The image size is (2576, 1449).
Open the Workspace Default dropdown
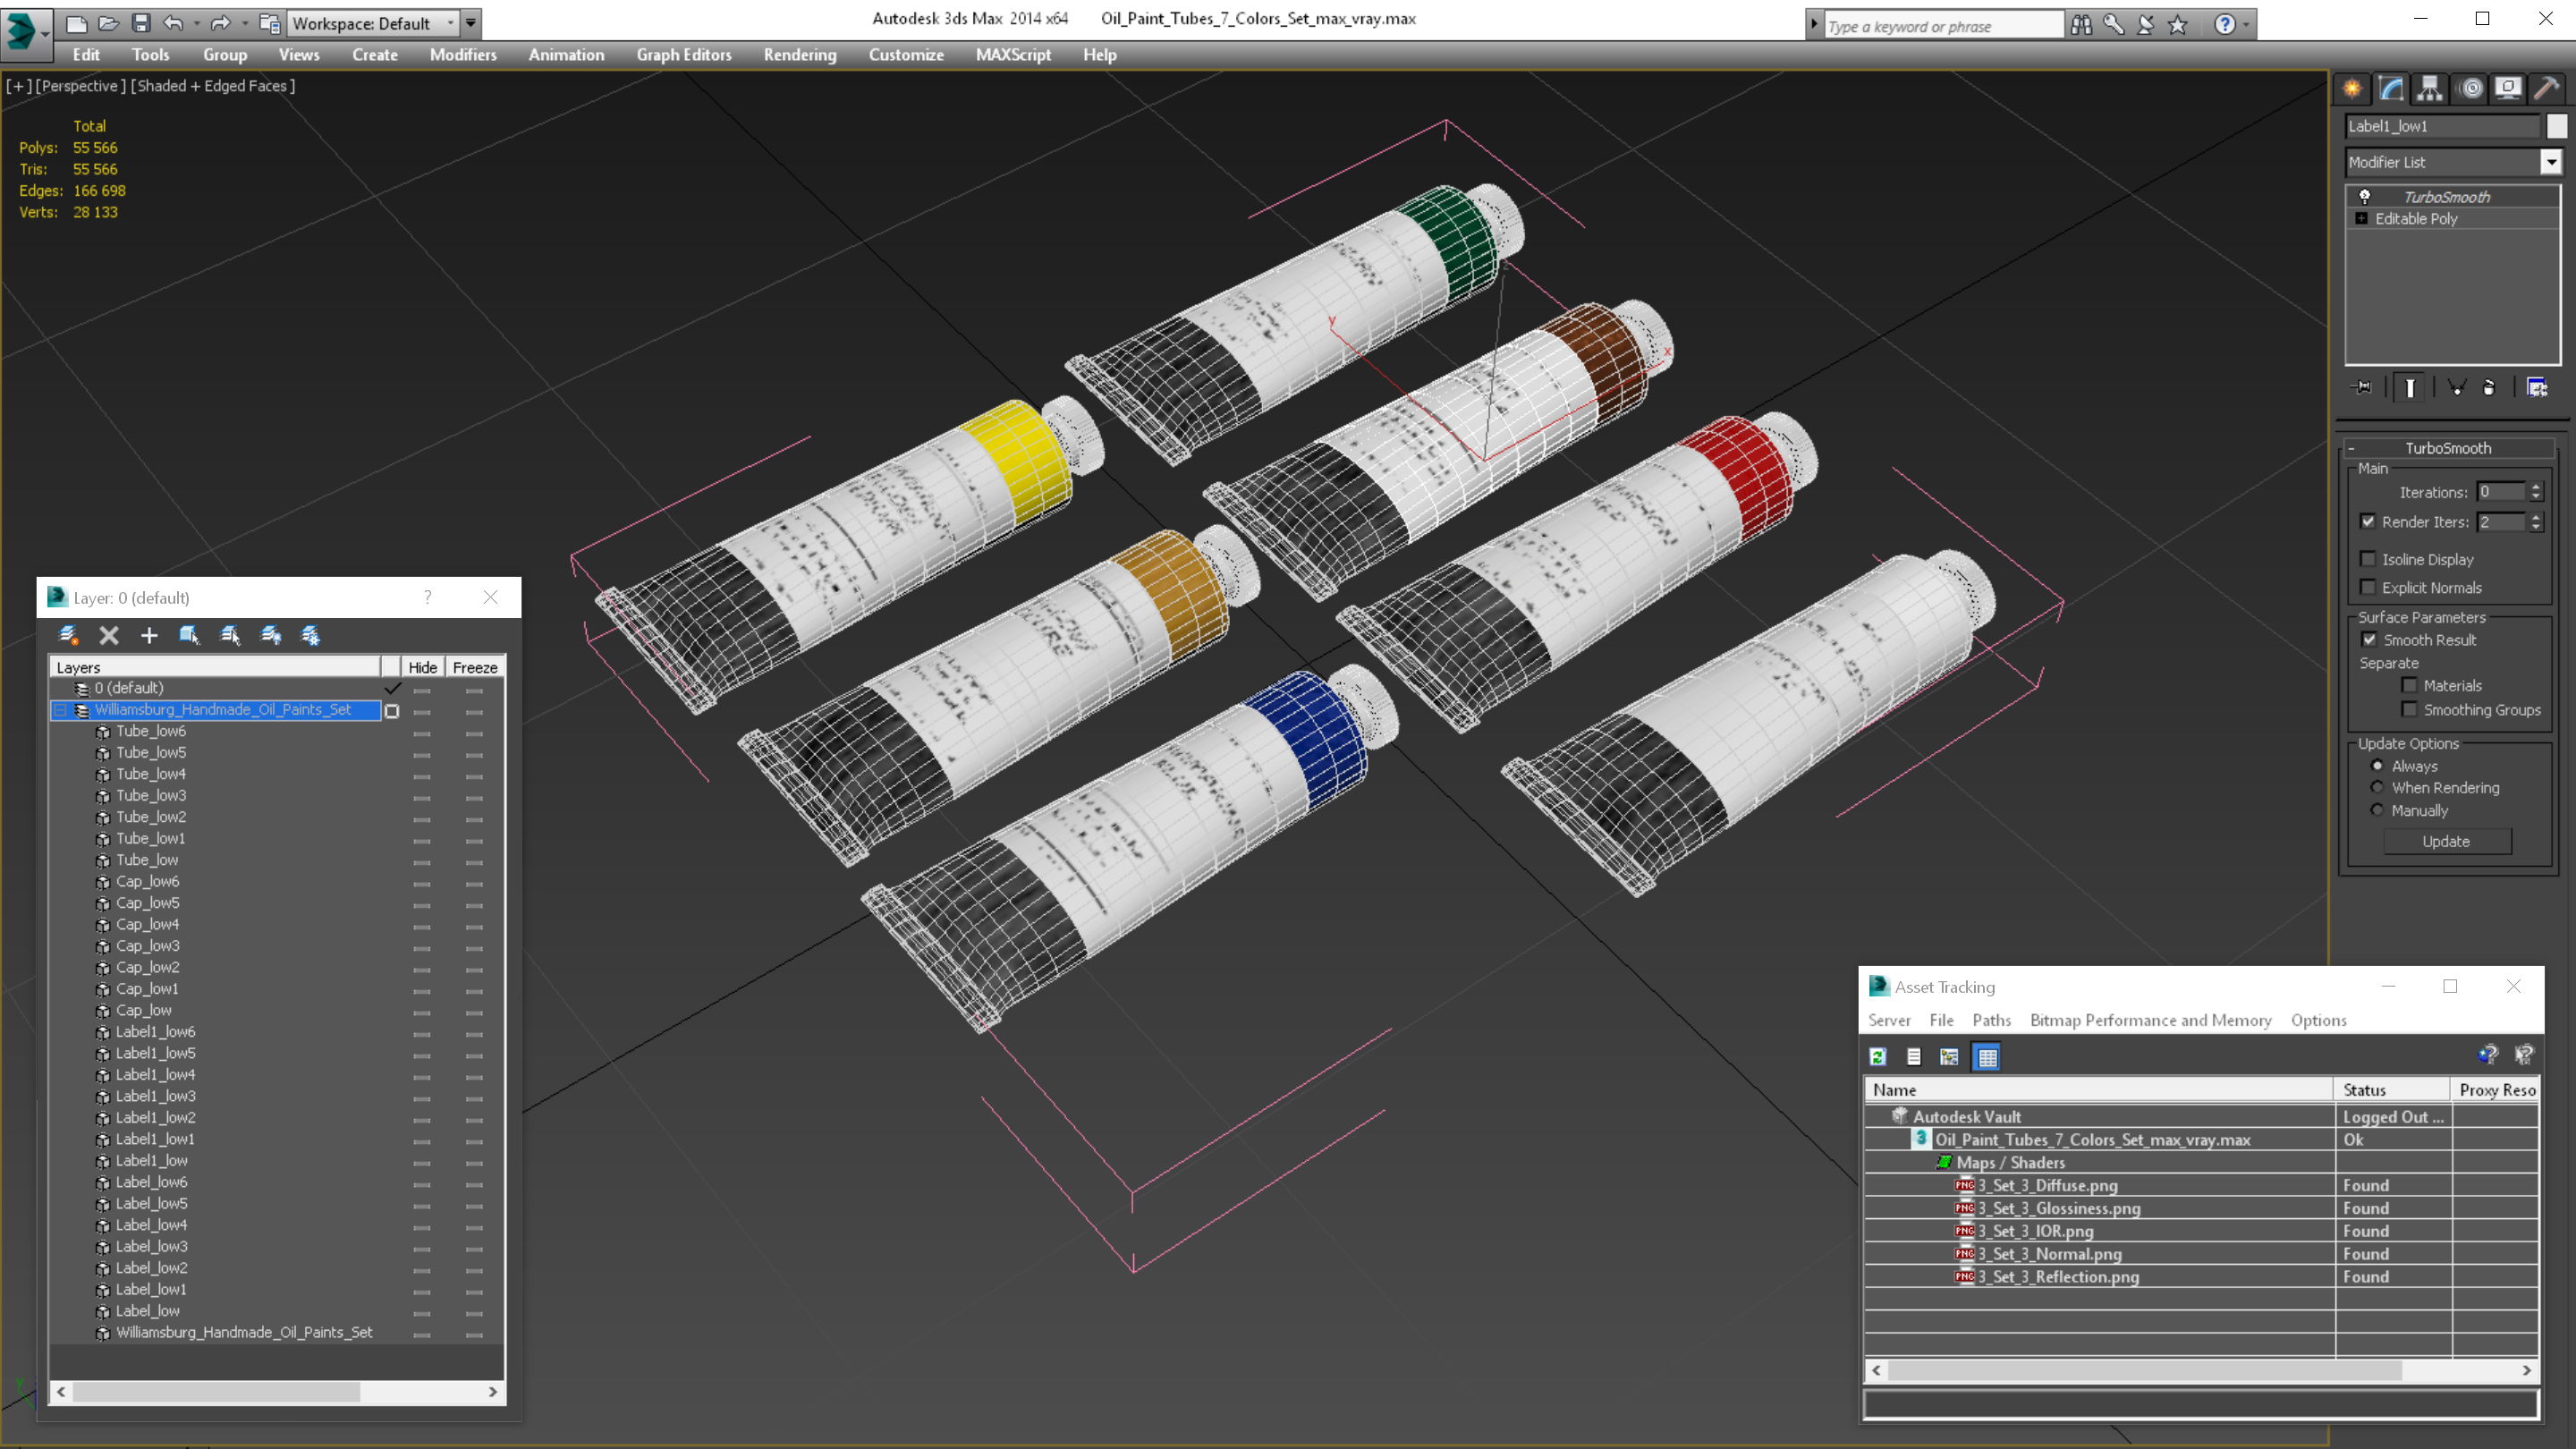coord(450,23)
